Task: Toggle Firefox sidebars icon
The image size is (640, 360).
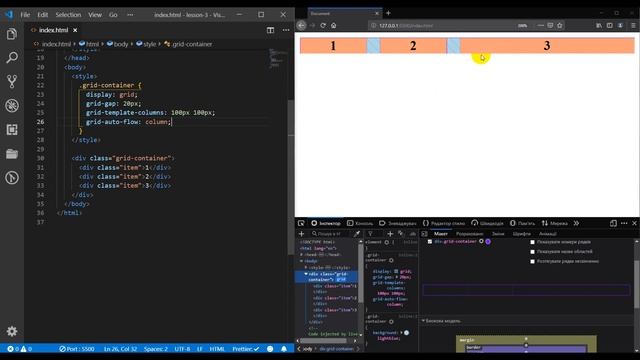Action: [609, 25]
